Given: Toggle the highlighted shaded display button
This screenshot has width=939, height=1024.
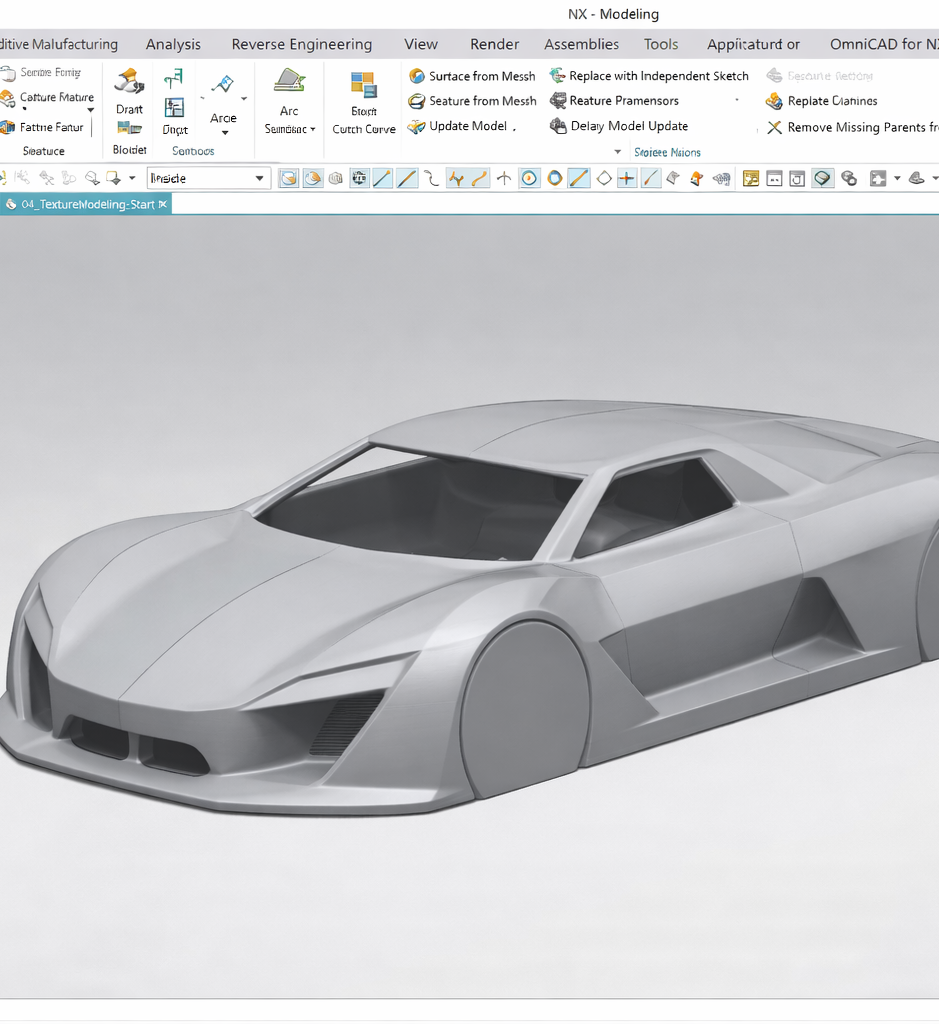Looking at the screenshot, I should pyautogui.click(x=822, y=179).
